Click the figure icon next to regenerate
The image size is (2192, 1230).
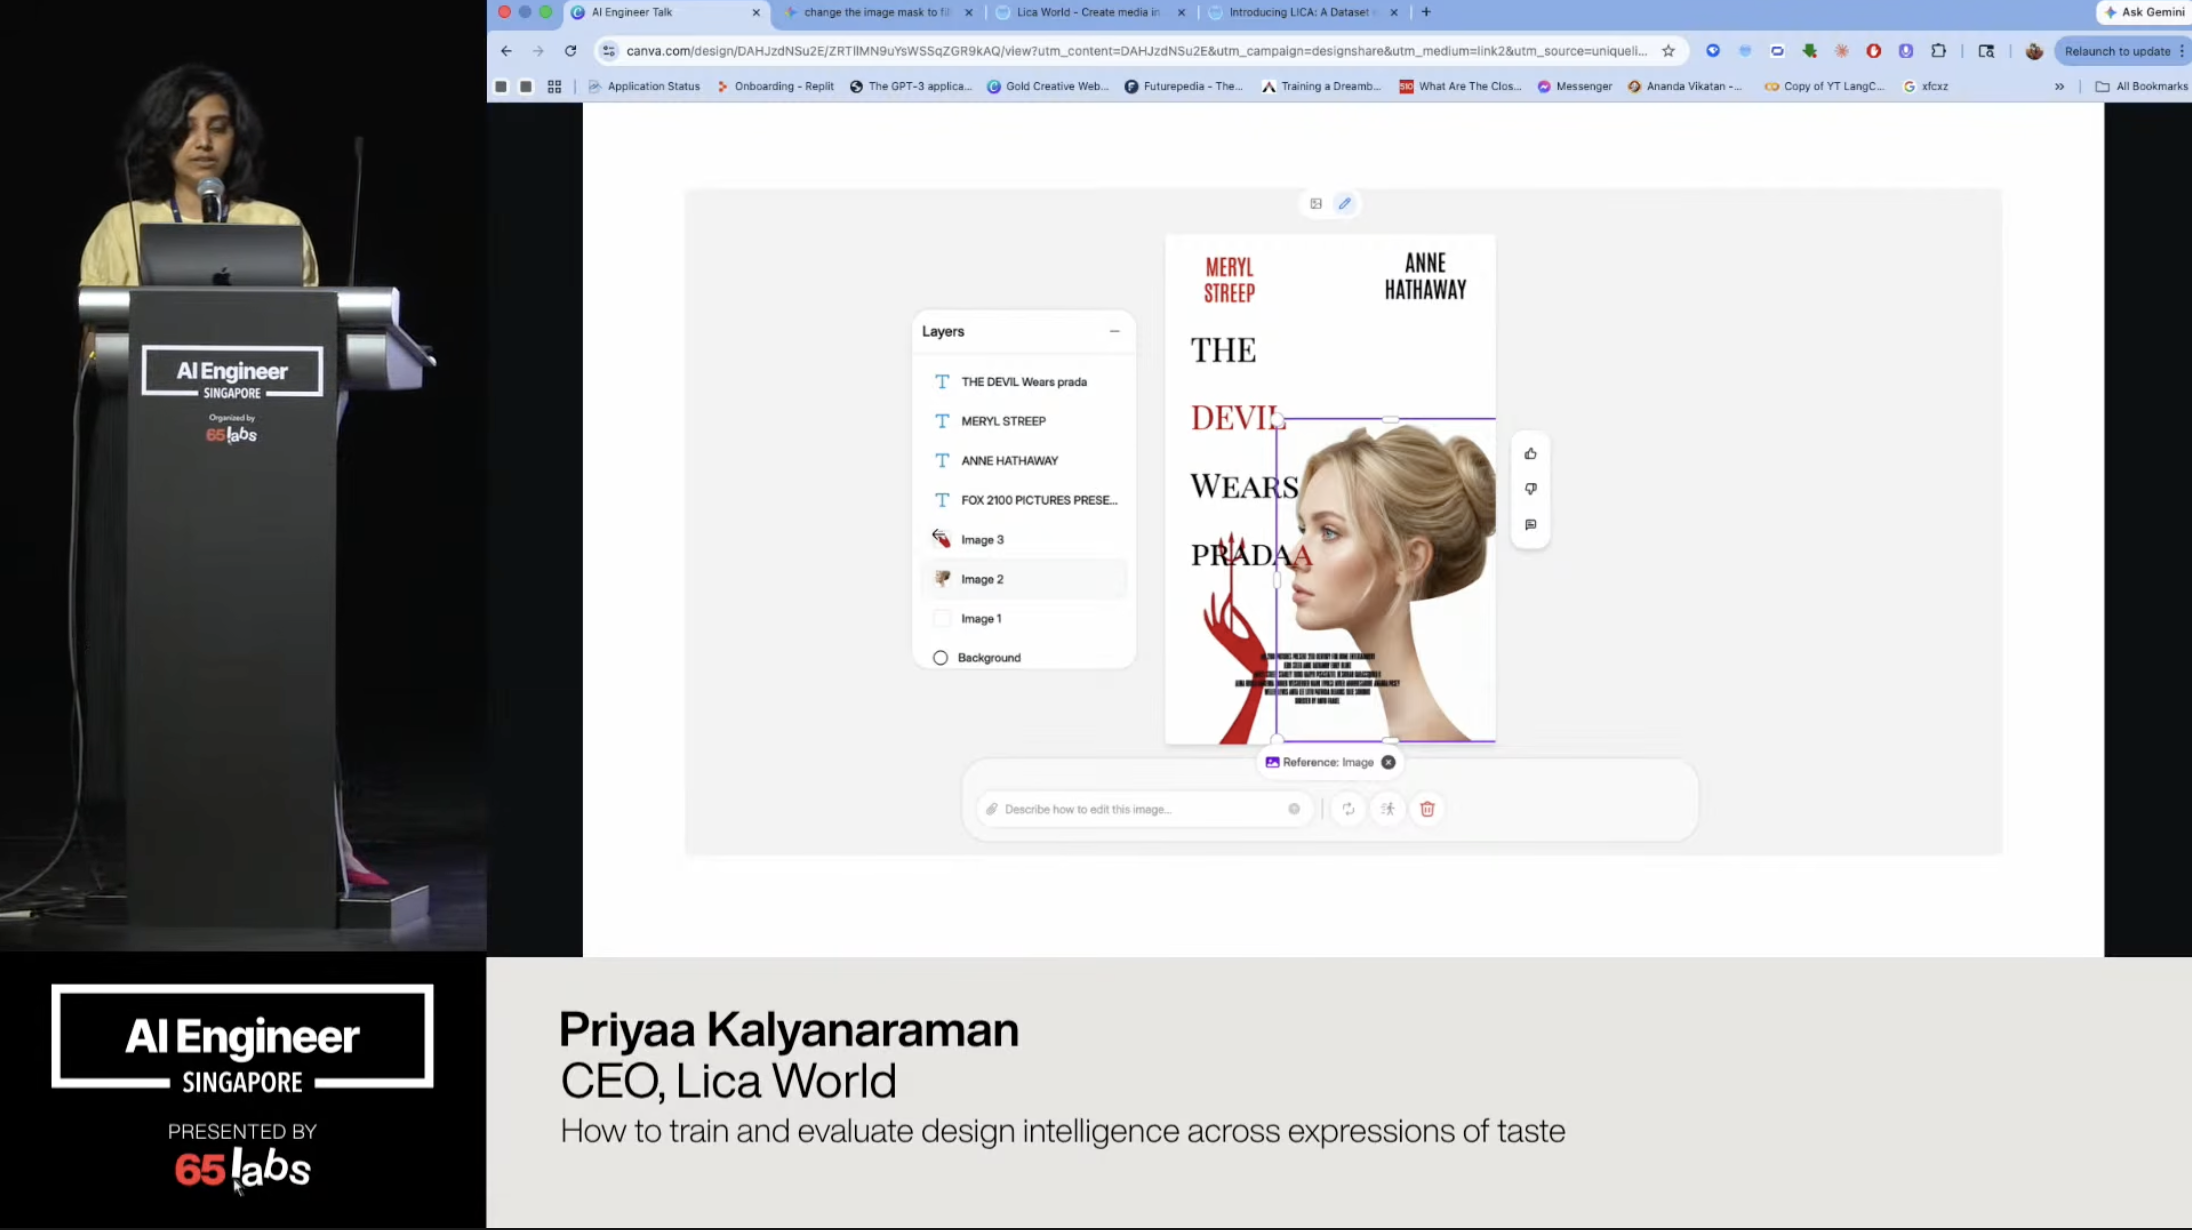(x=1388, y=809)
